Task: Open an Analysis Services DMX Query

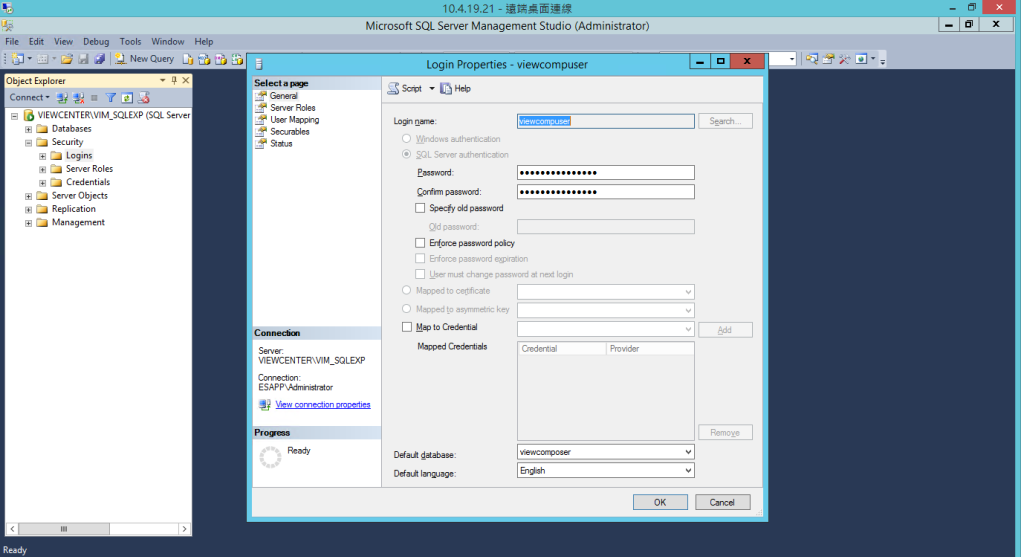Action: pyautogui.click(x=221, y=59)
